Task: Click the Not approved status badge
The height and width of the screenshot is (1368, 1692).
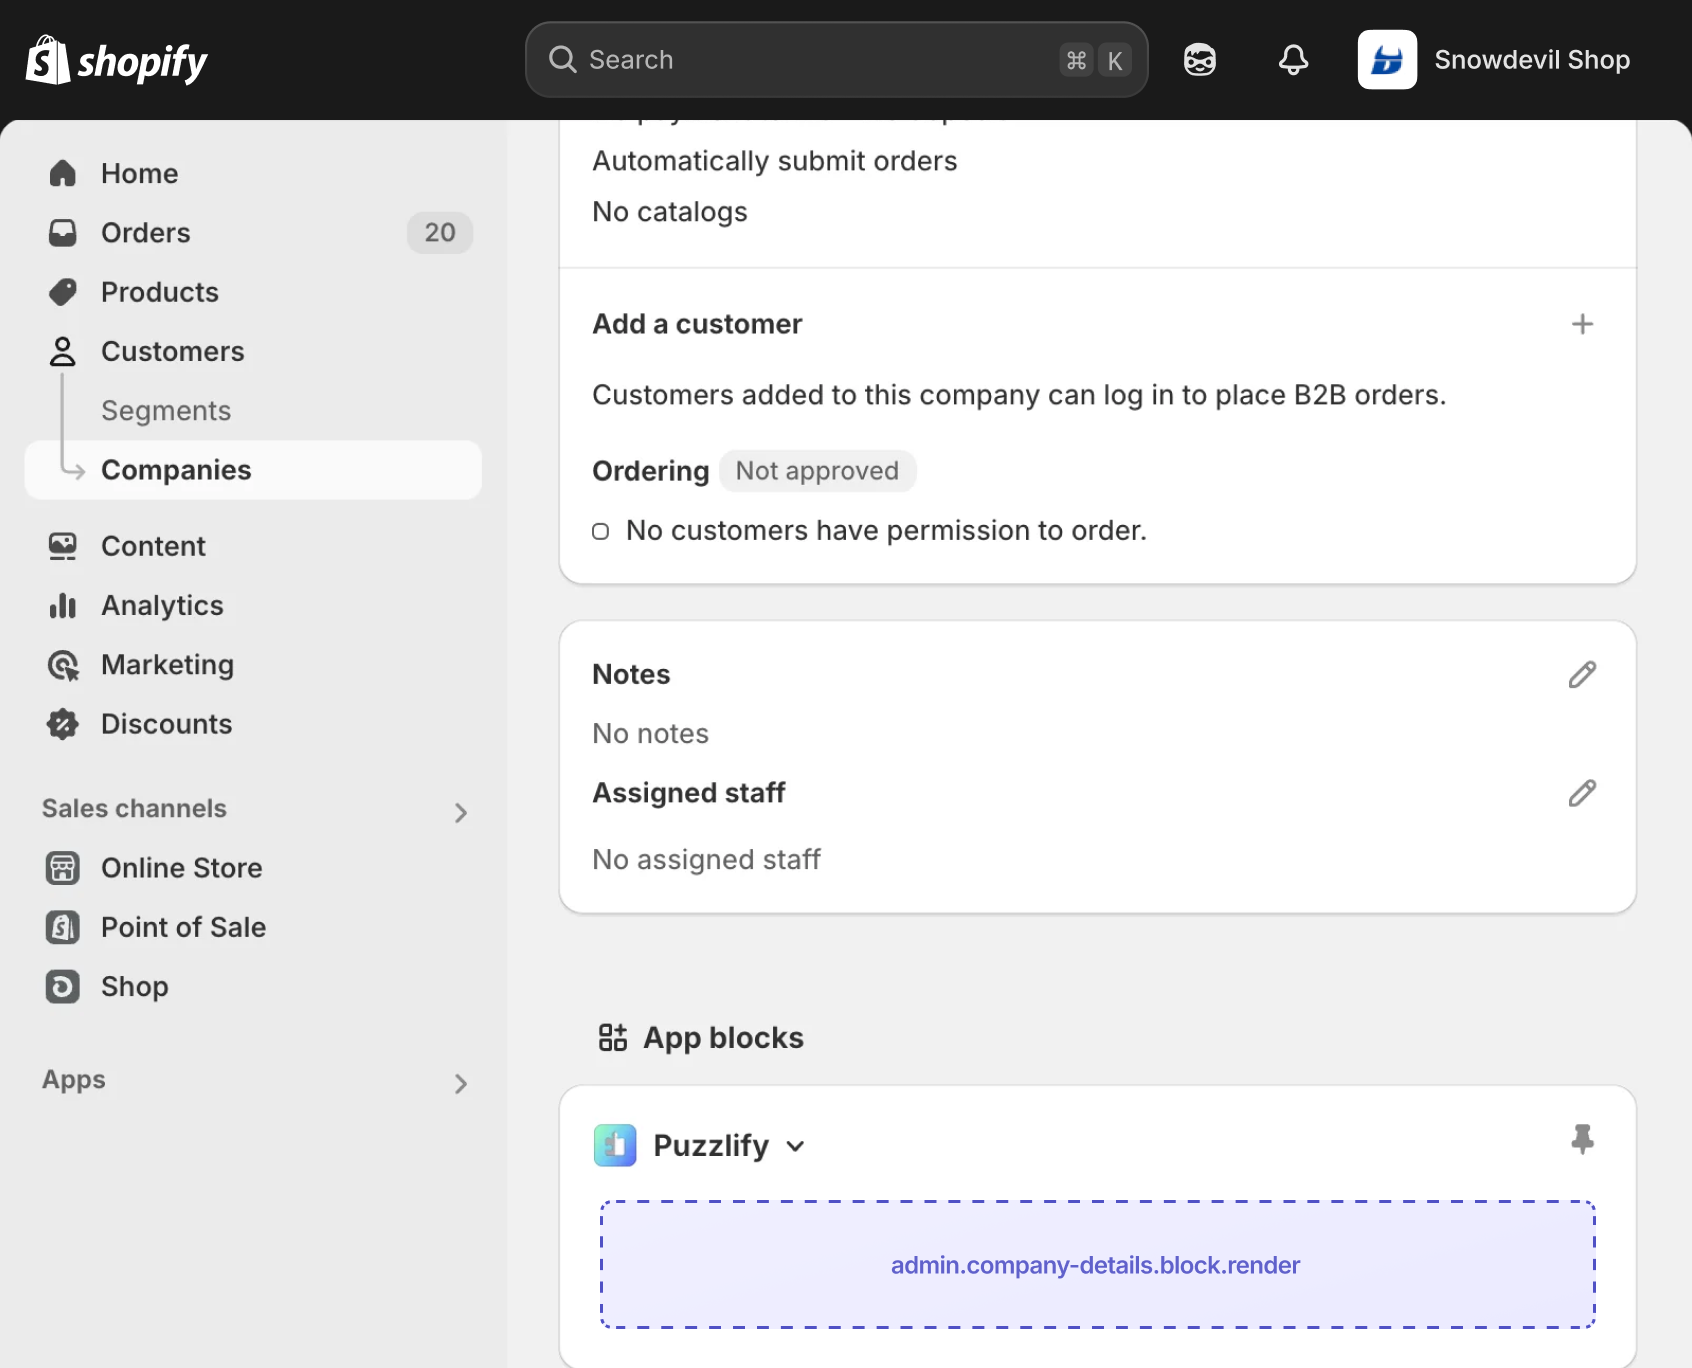Action: [817, 471]
